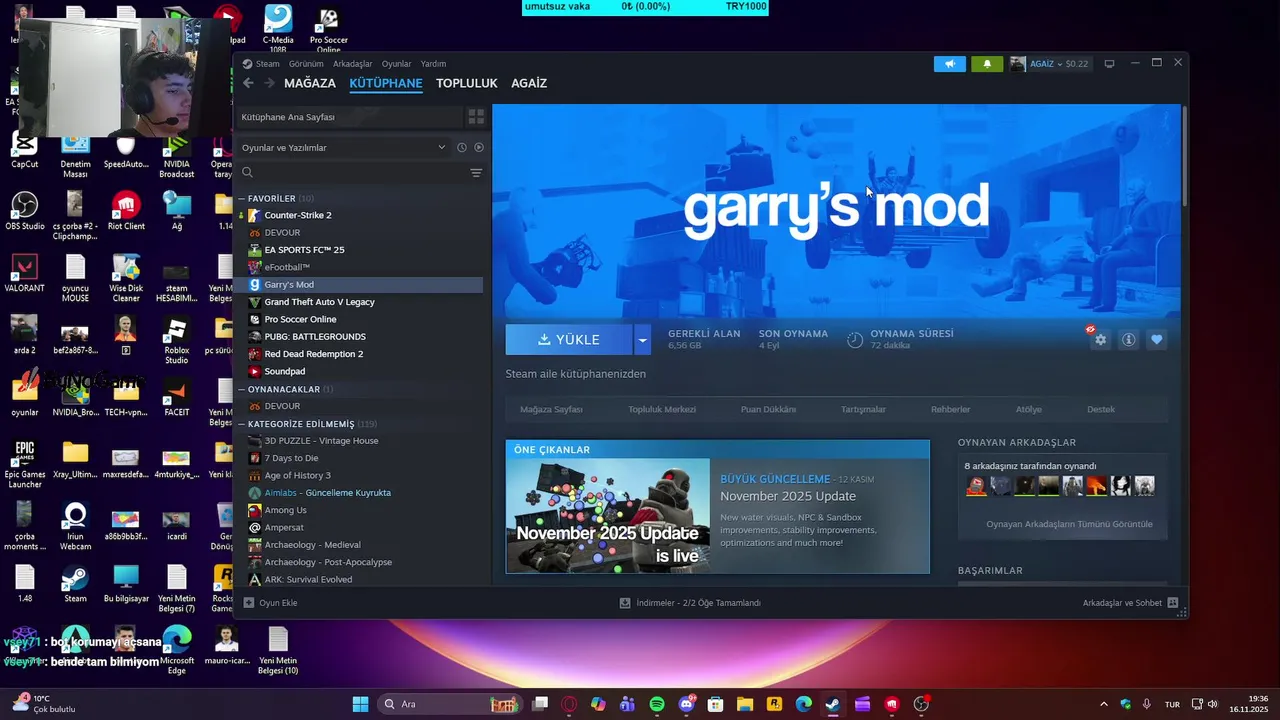Open the Mağaza Sayfası link
The width and height of the screenshot is (1280, 720).
tap(551, 409)
